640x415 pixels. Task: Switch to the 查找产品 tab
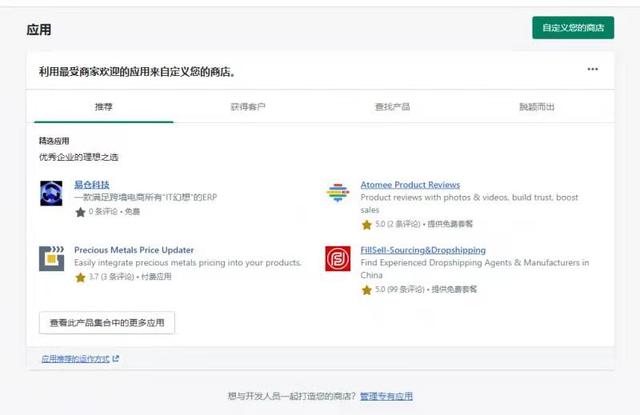pyautogui.click(x=392, y=107)
